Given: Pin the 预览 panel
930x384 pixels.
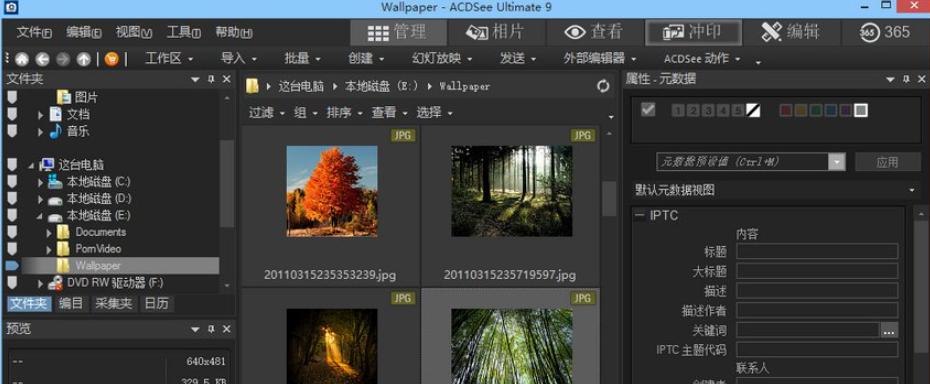Looking at the screenshot, I should pyautogui.click(x=211, y=329).
